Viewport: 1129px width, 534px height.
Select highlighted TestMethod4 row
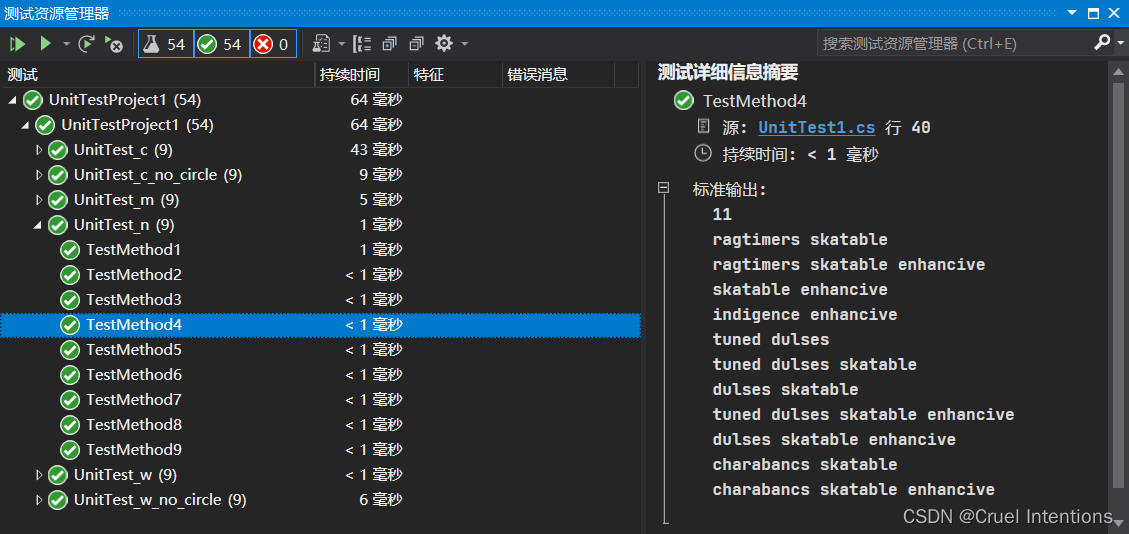(320, 325)
